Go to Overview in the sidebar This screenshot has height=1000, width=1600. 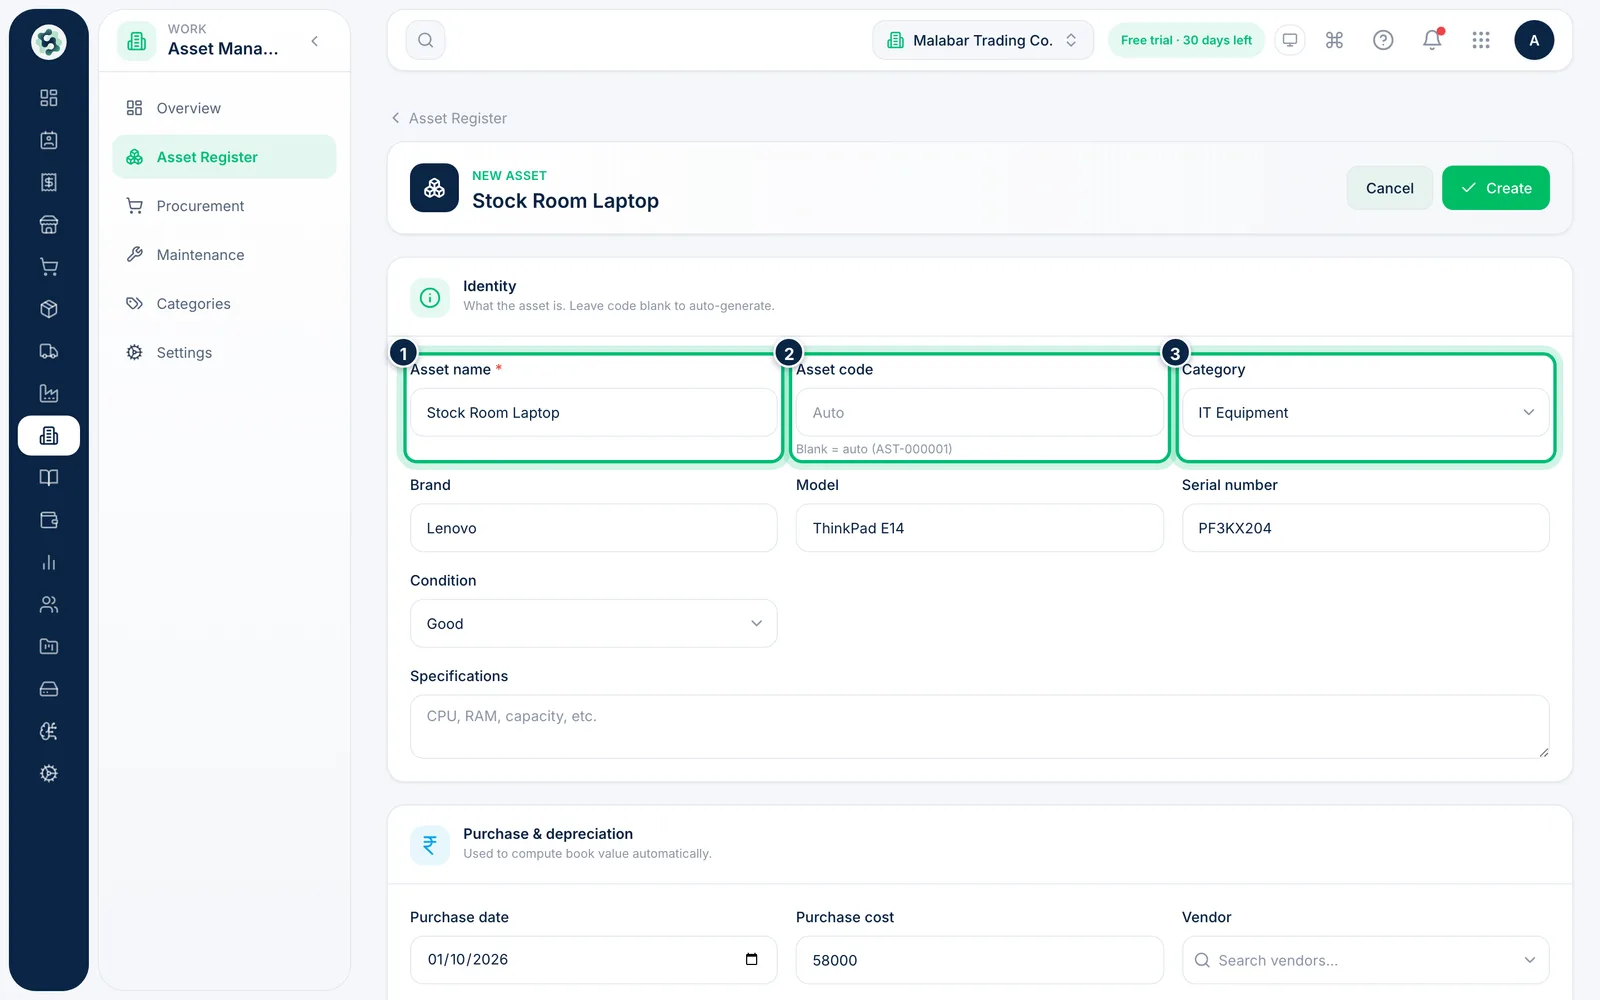[224, 108]
